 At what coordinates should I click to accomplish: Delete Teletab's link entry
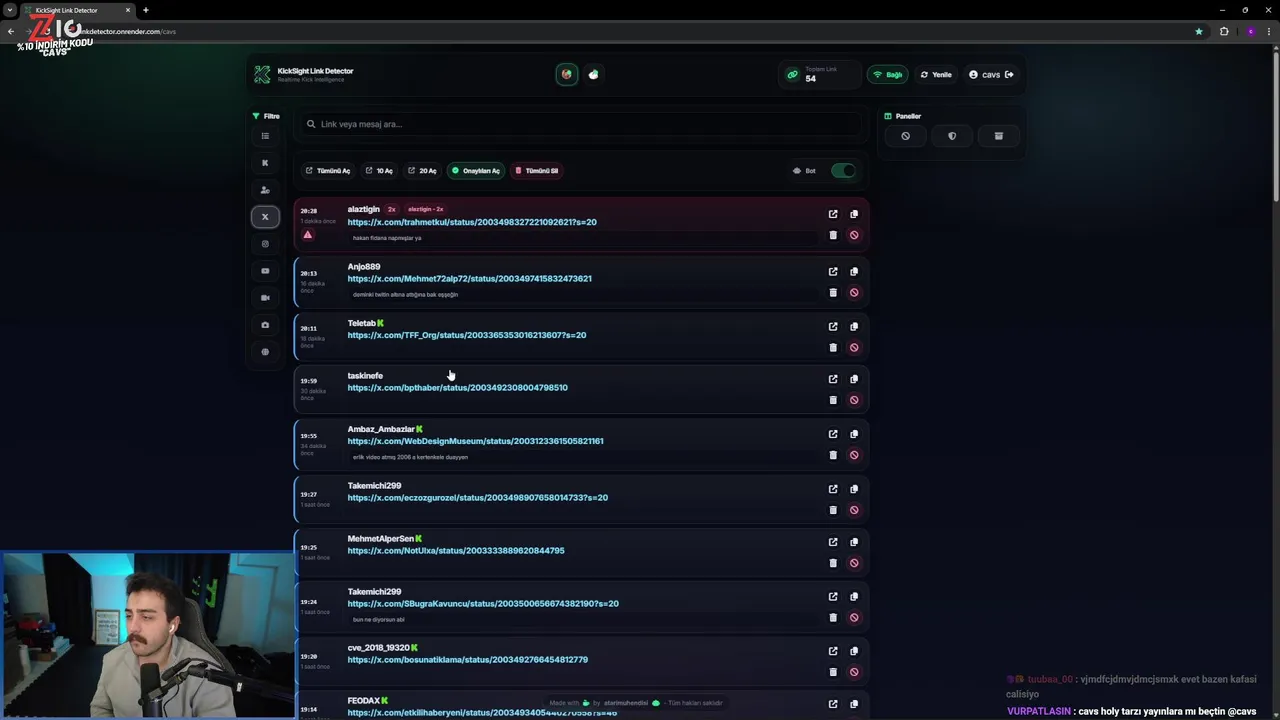coord(833,347)
